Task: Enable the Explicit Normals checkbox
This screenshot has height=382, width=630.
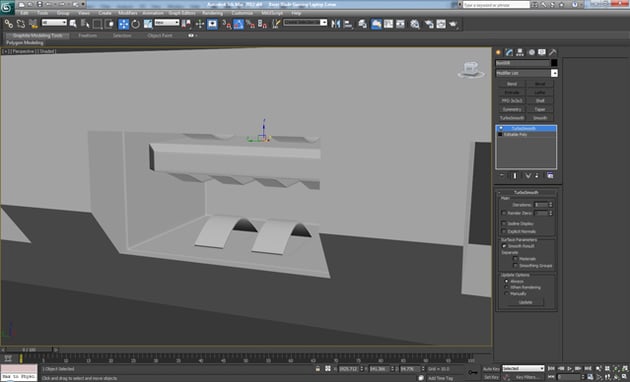Action: [x=503, y=231]
